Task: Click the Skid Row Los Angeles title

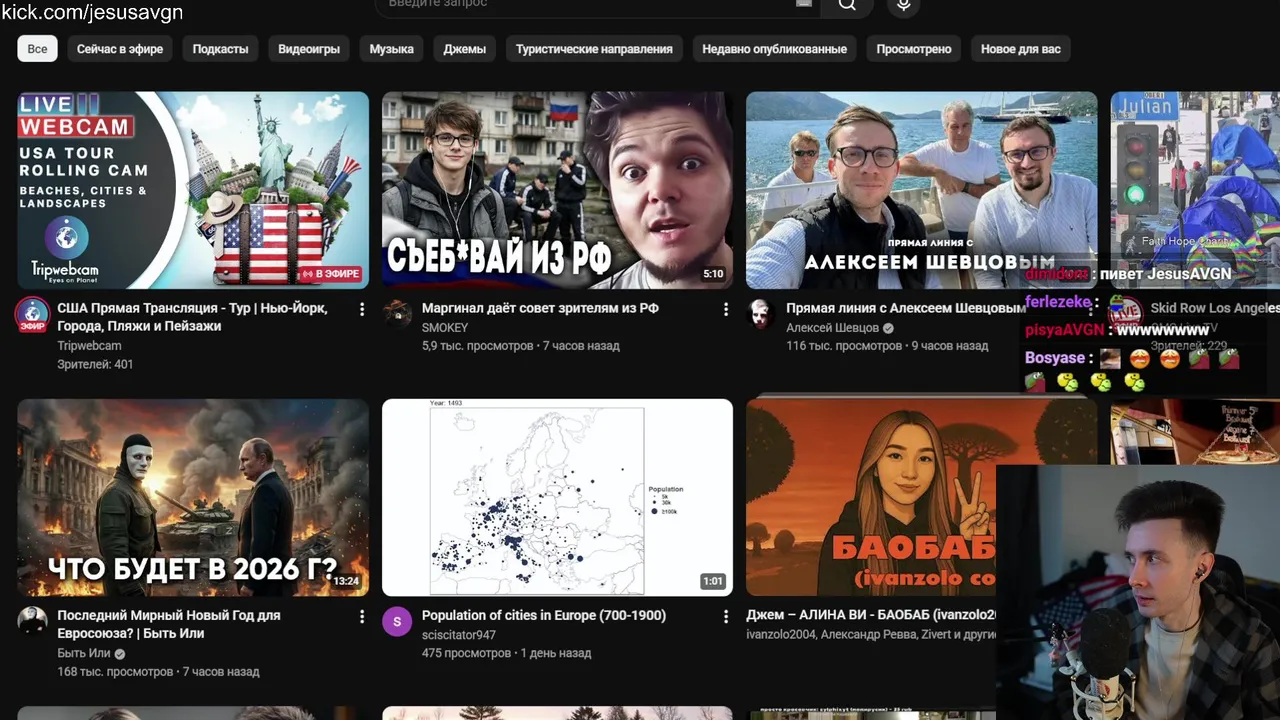Action: coord(1215,308)
